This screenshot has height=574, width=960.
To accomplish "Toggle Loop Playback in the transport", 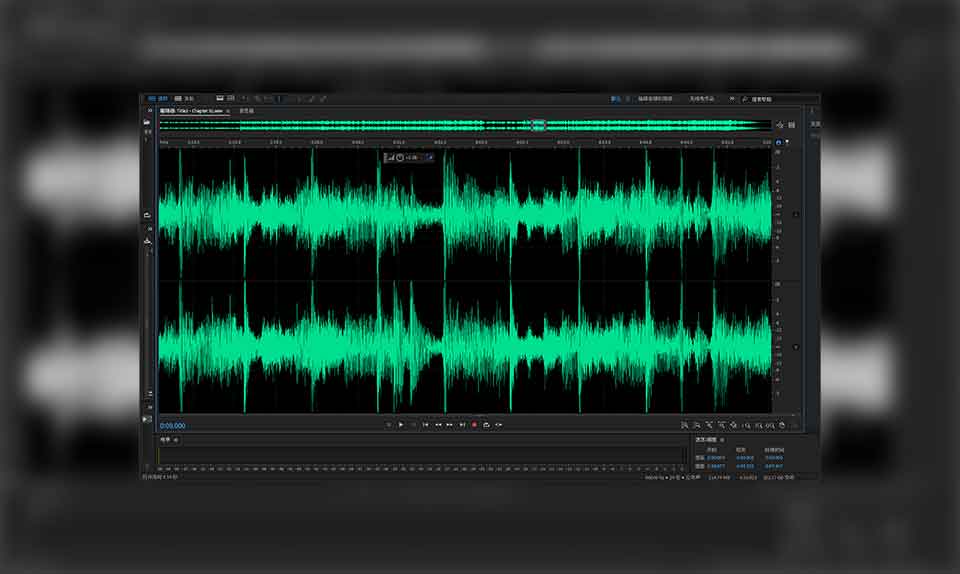I will click(486, 425).
